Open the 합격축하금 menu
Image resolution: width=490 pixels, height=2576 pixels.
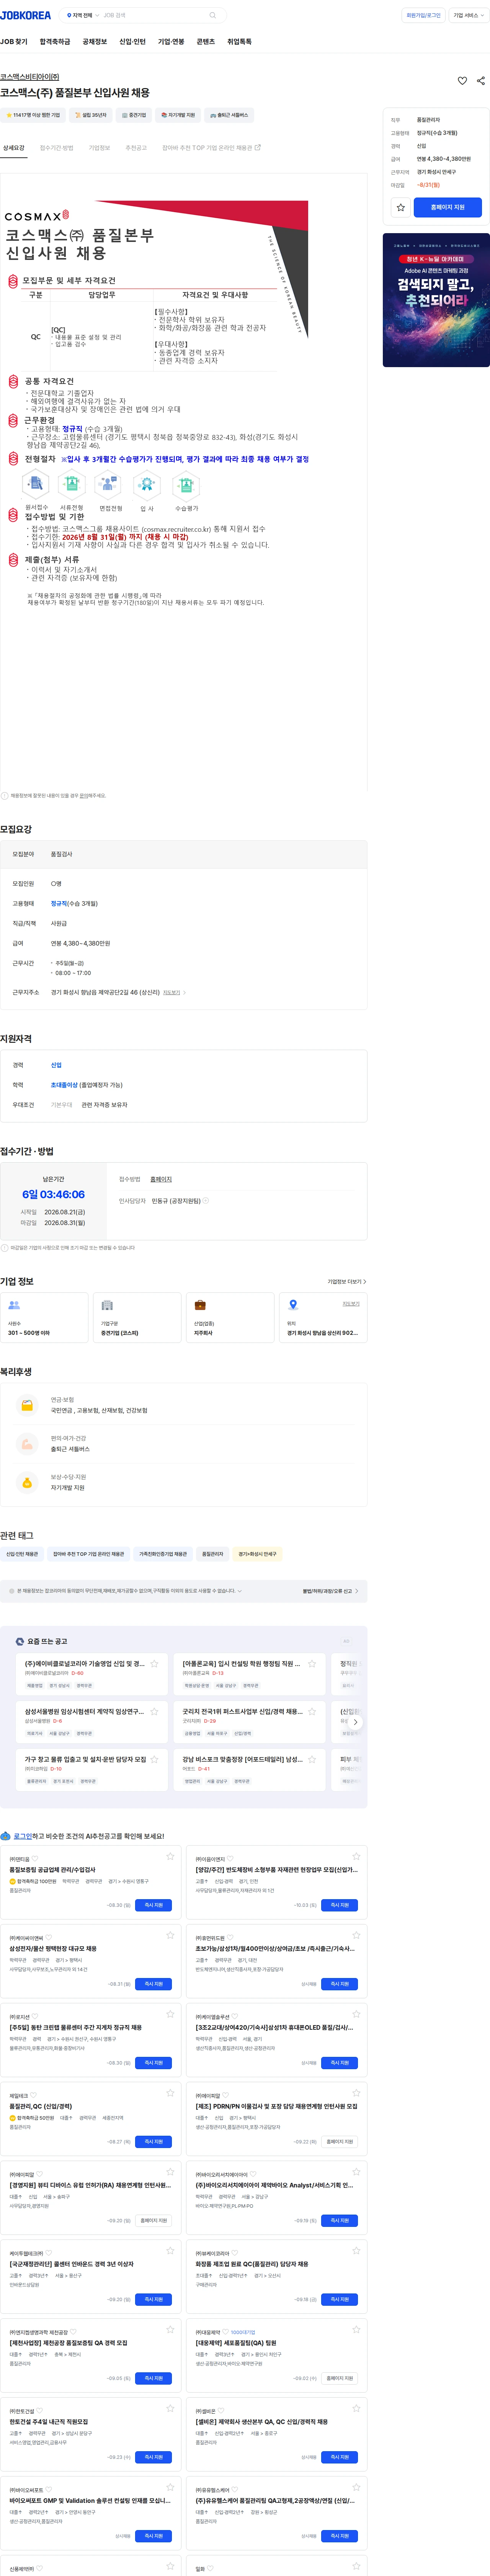point(55,42)
